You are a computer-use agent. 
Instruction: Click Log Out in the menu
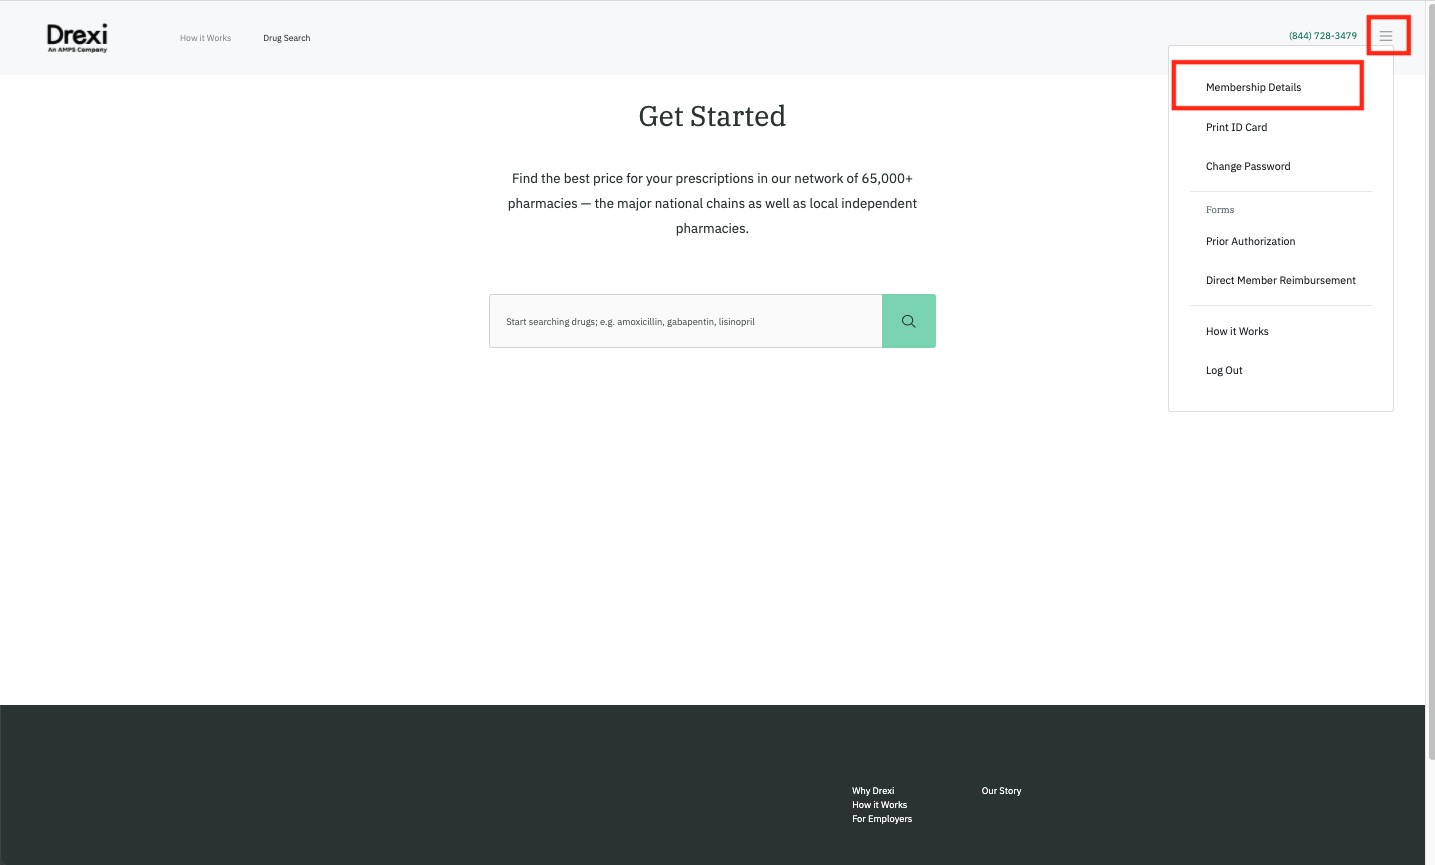1224,370
